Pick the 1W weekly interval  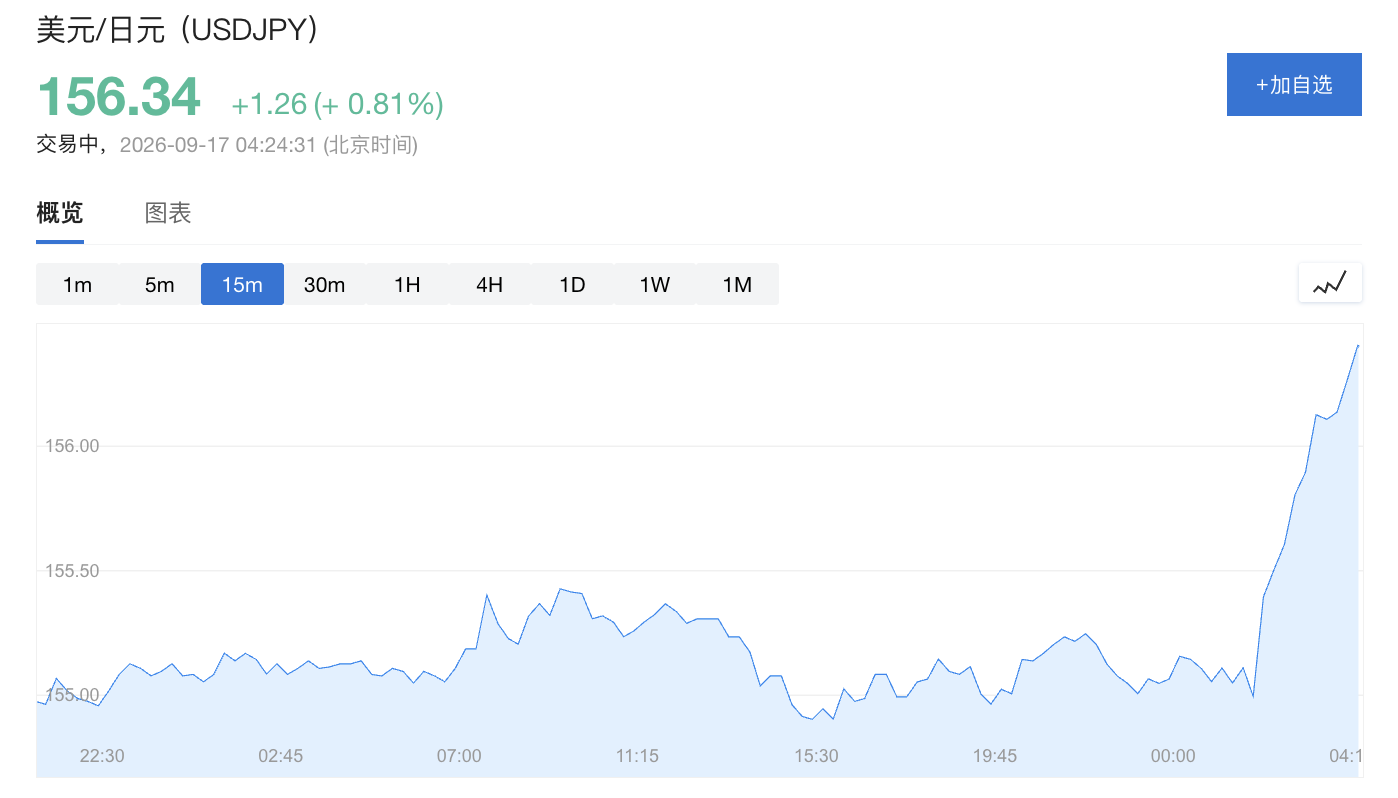coord(655,284)
